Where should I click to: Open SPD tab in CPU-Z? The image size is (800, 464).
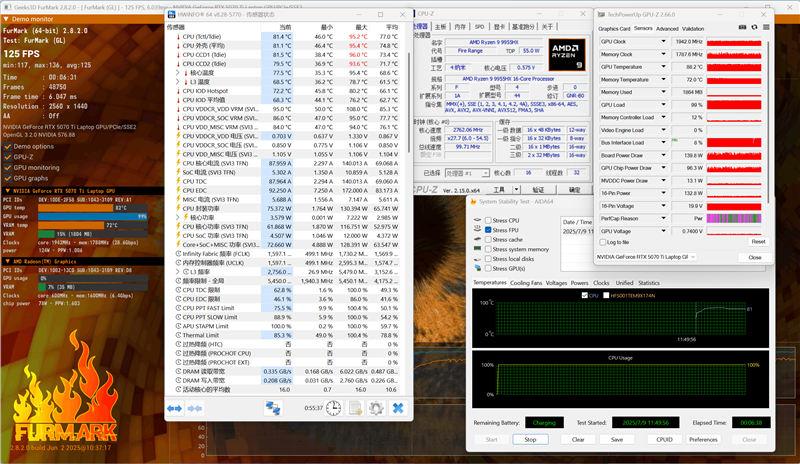(479, 27)
